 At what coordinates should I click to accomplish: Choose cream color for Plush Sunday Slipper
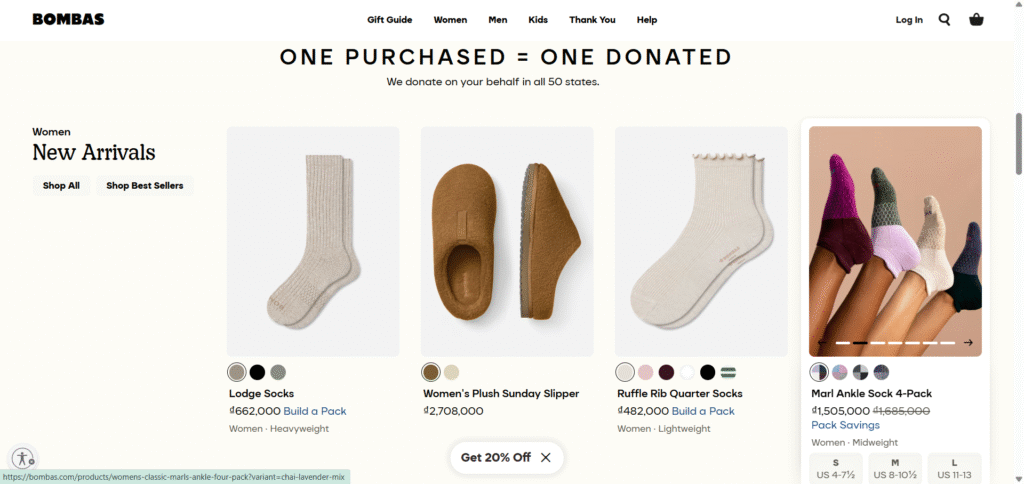(x=452, y=372)
